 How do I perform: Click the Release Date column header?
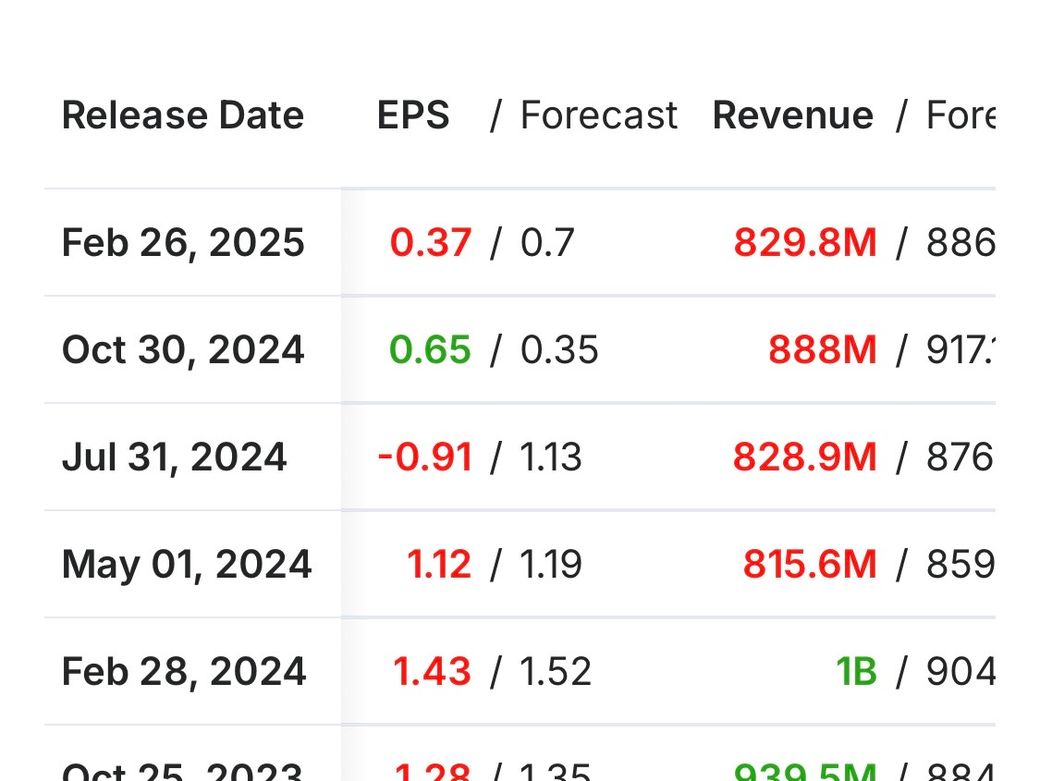click(x=183, y=116)
